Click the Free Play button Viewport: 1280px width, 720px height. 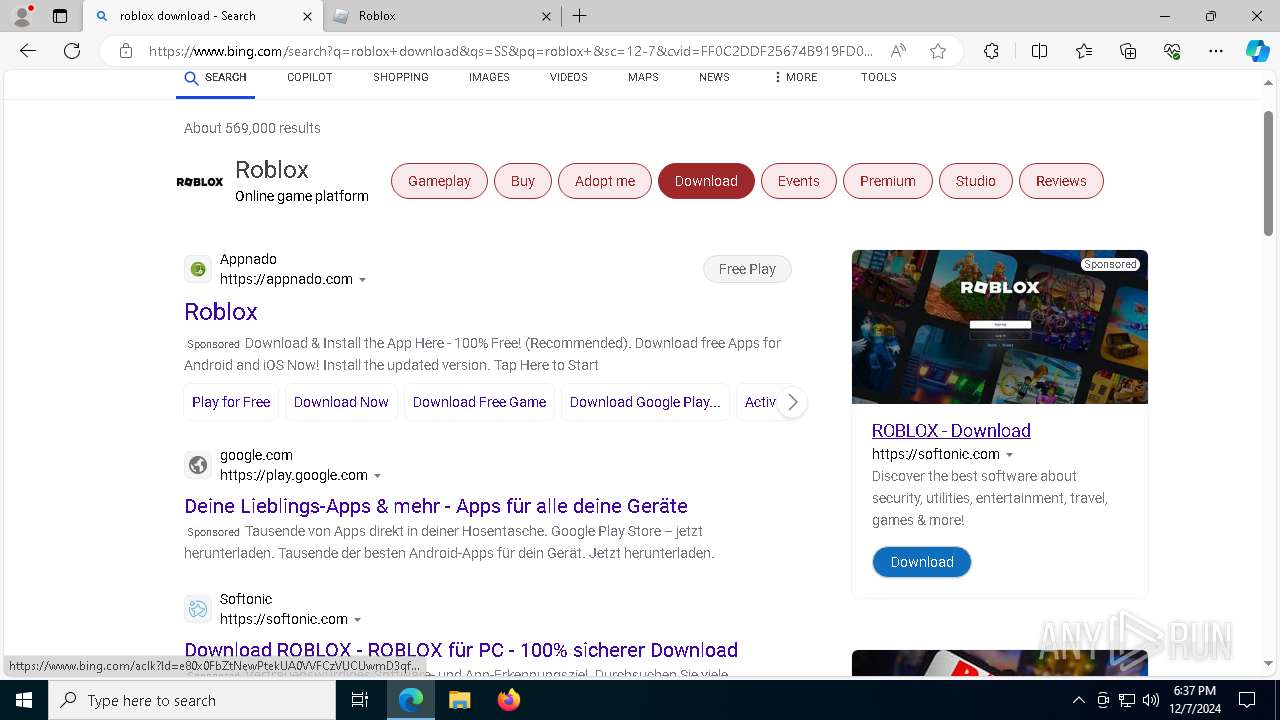coord(747,269)
